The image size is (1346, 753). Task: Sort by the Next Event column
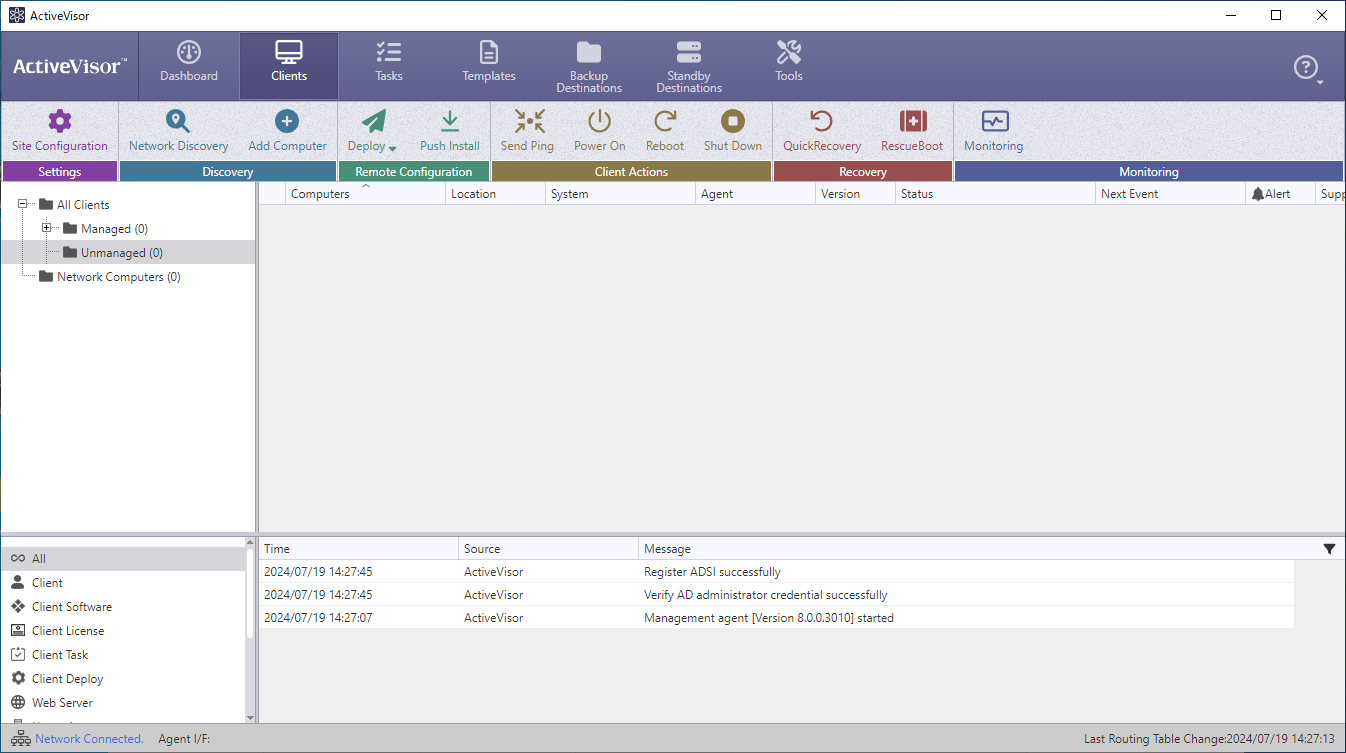(x=1171, y=194)
